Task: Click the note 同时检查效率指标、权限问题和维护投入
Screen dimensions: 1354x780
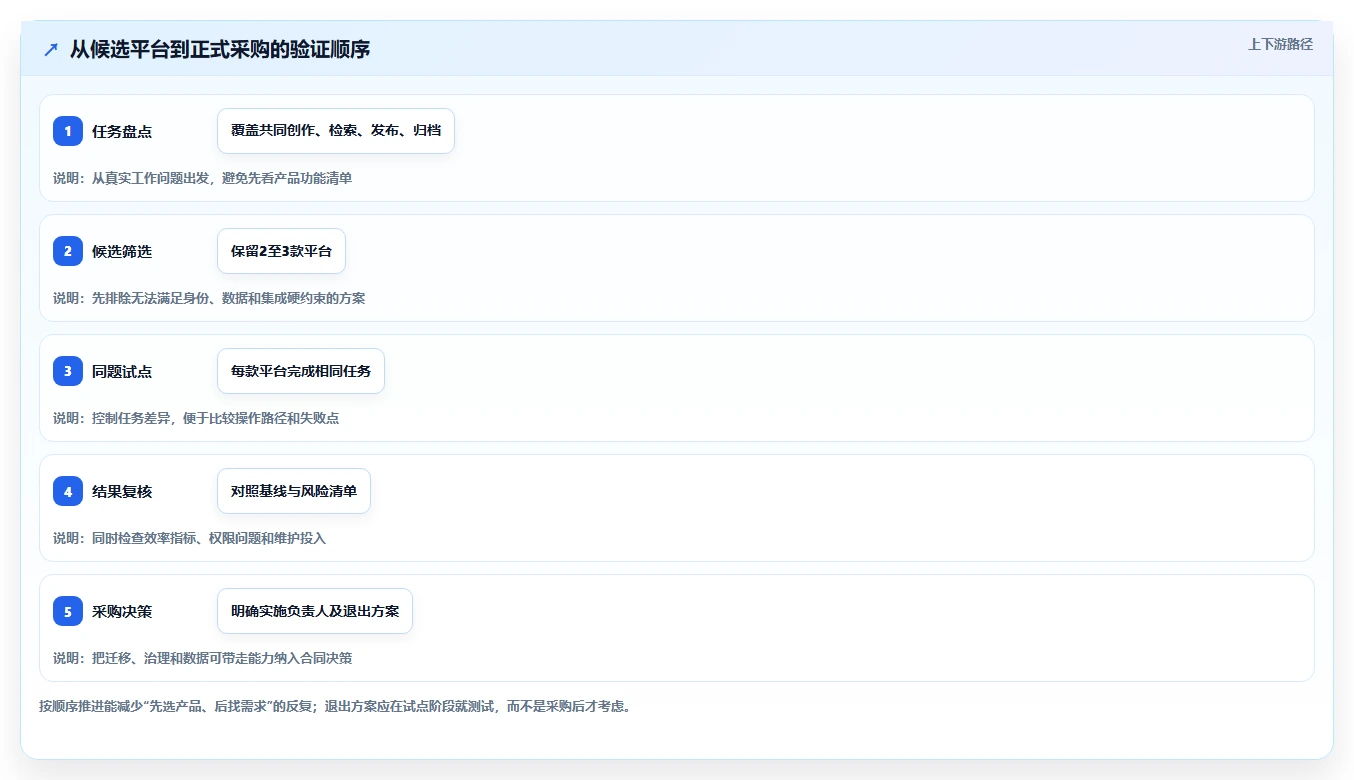Action: point(209,538)
